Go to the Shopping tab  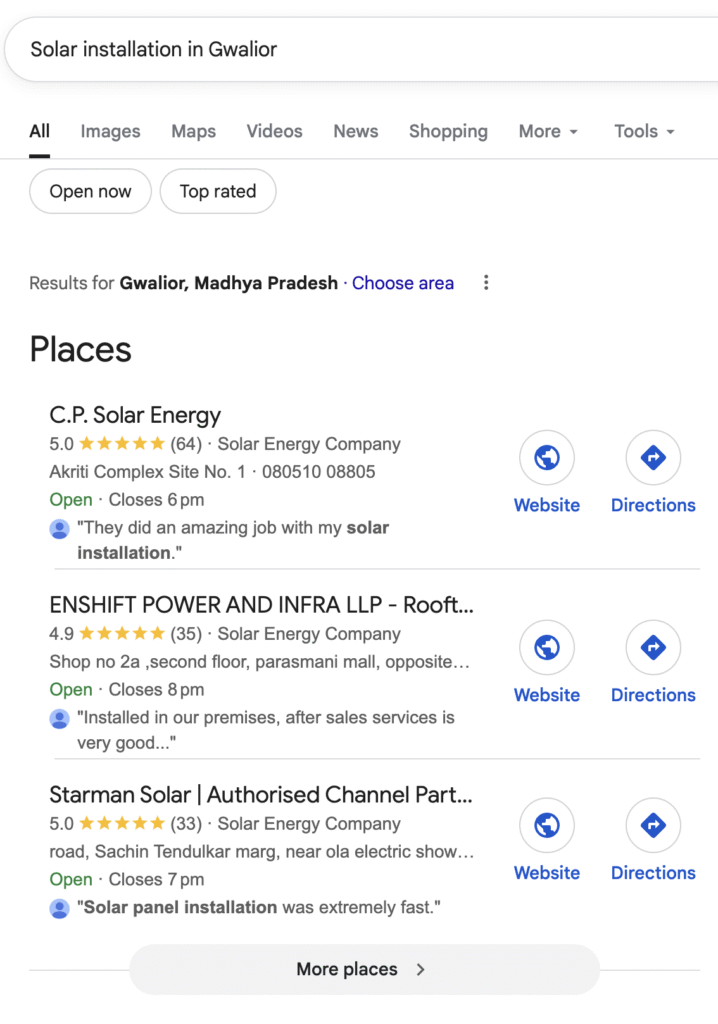[x=448, y=131]
